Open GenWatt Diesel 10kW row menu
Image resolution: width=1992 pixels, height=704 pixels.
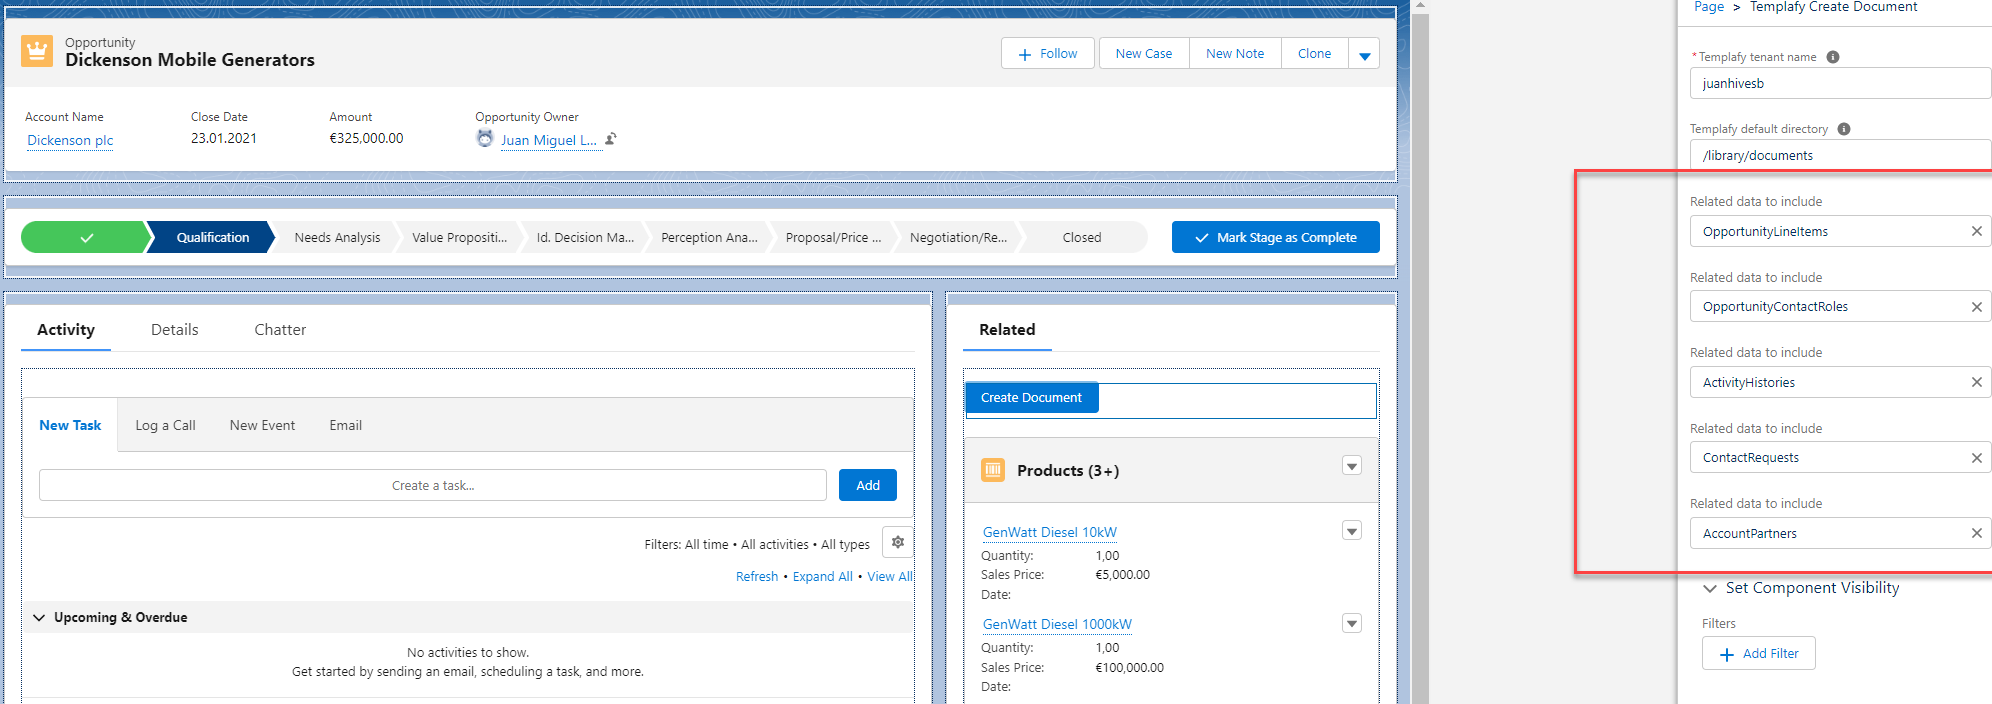(1352, 531)
